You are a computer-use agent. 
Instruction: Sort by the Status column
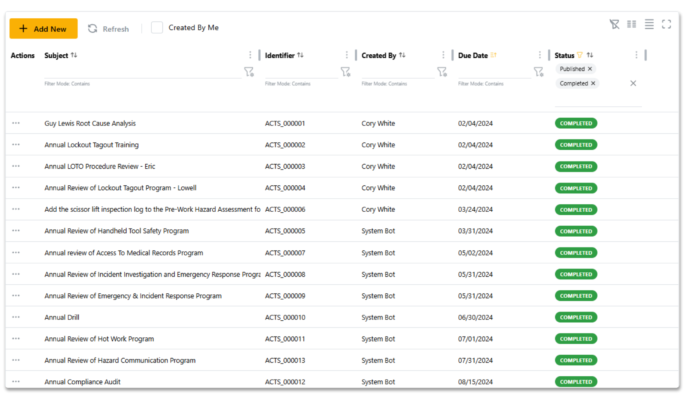tap(590, 55)
